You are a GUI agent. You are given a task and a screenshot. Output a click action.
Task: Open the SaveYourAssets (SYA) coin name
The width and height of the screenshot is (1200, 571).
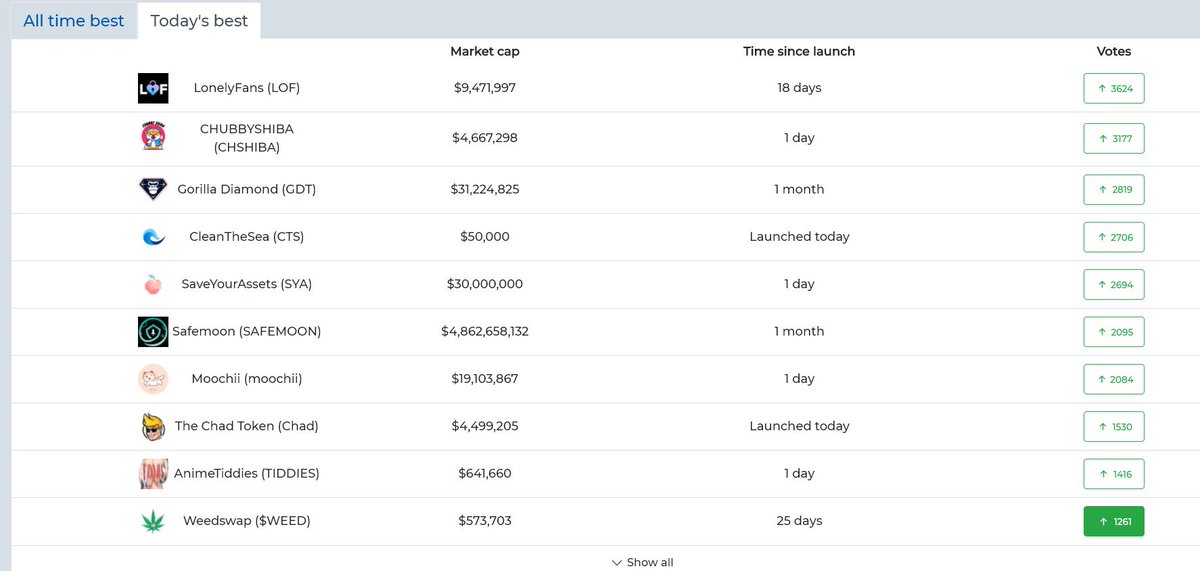tap(247, 284)
